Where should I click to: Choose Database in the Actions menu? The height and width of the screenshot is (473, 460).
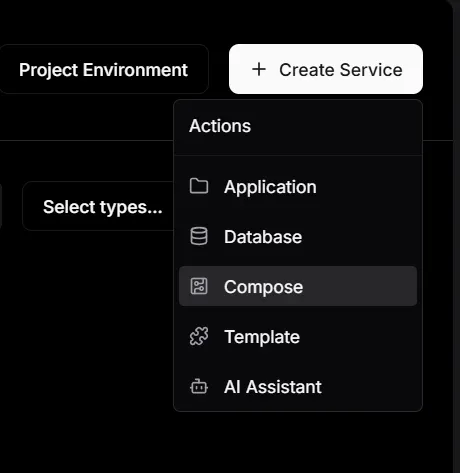(x=298, y=236)
